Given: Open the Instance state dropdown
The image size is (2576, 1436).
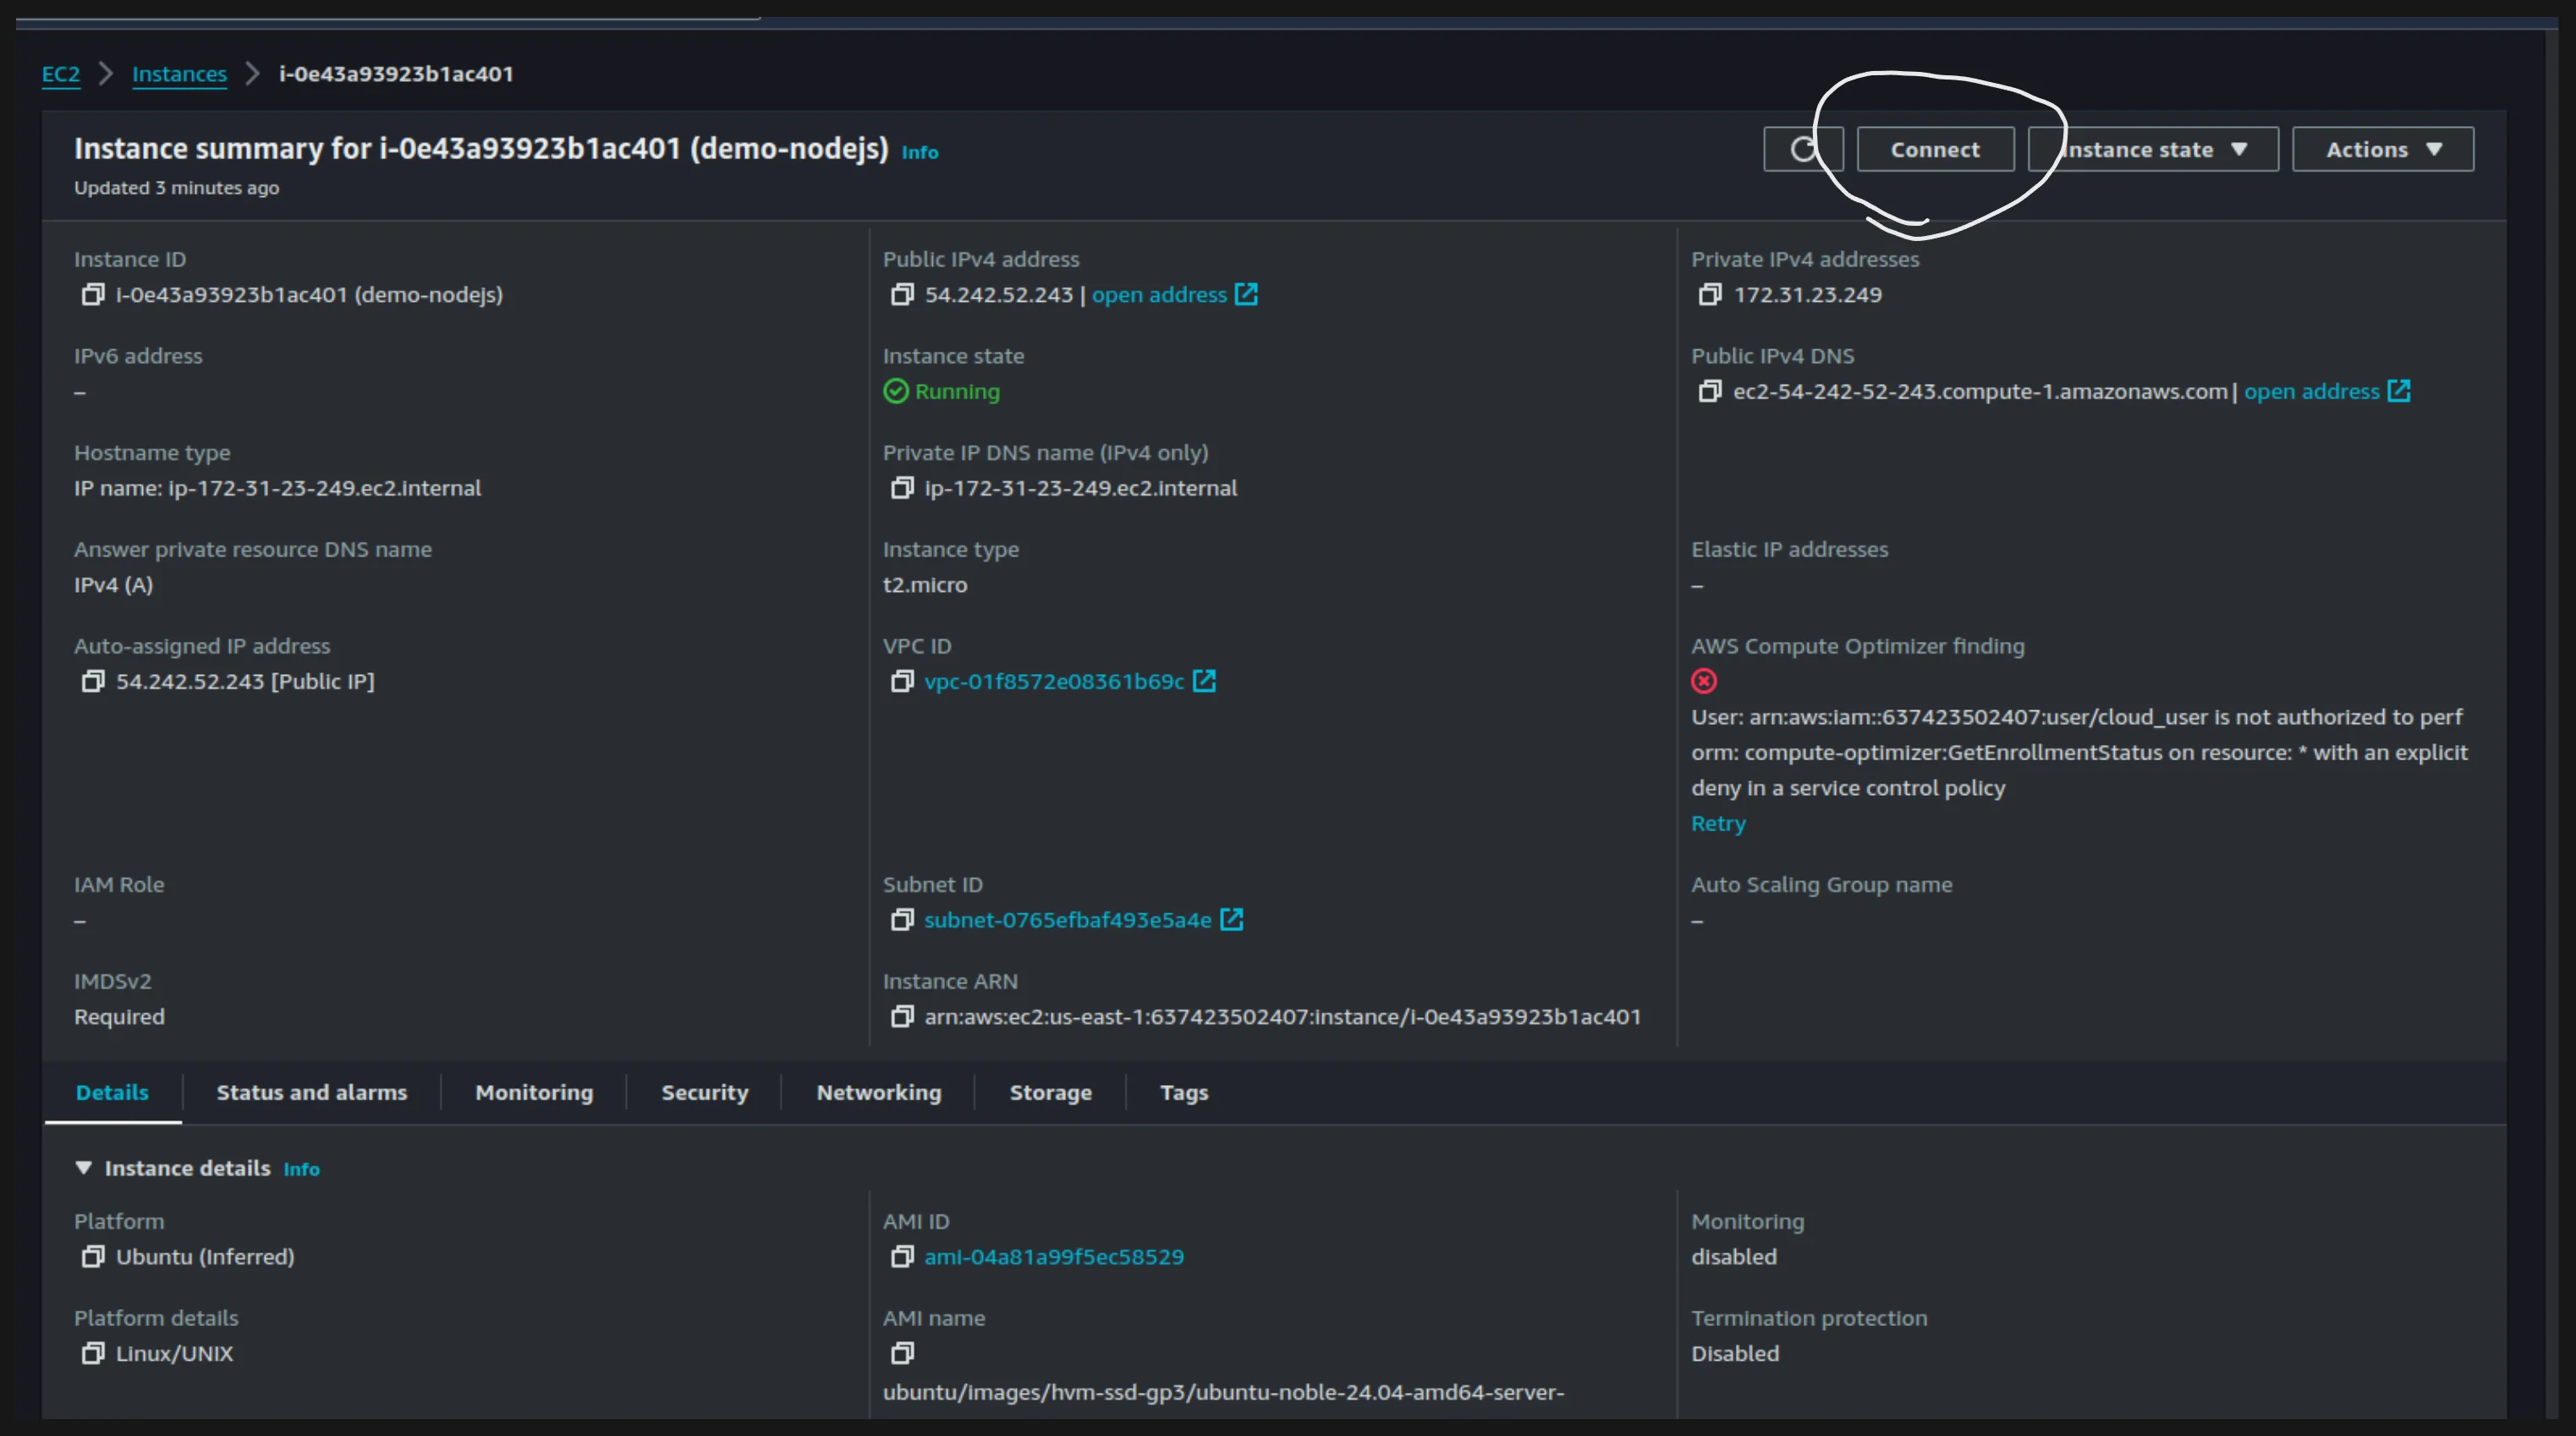Looking at the screenshot, I should pyautogui.click(x=2152, y=149).
